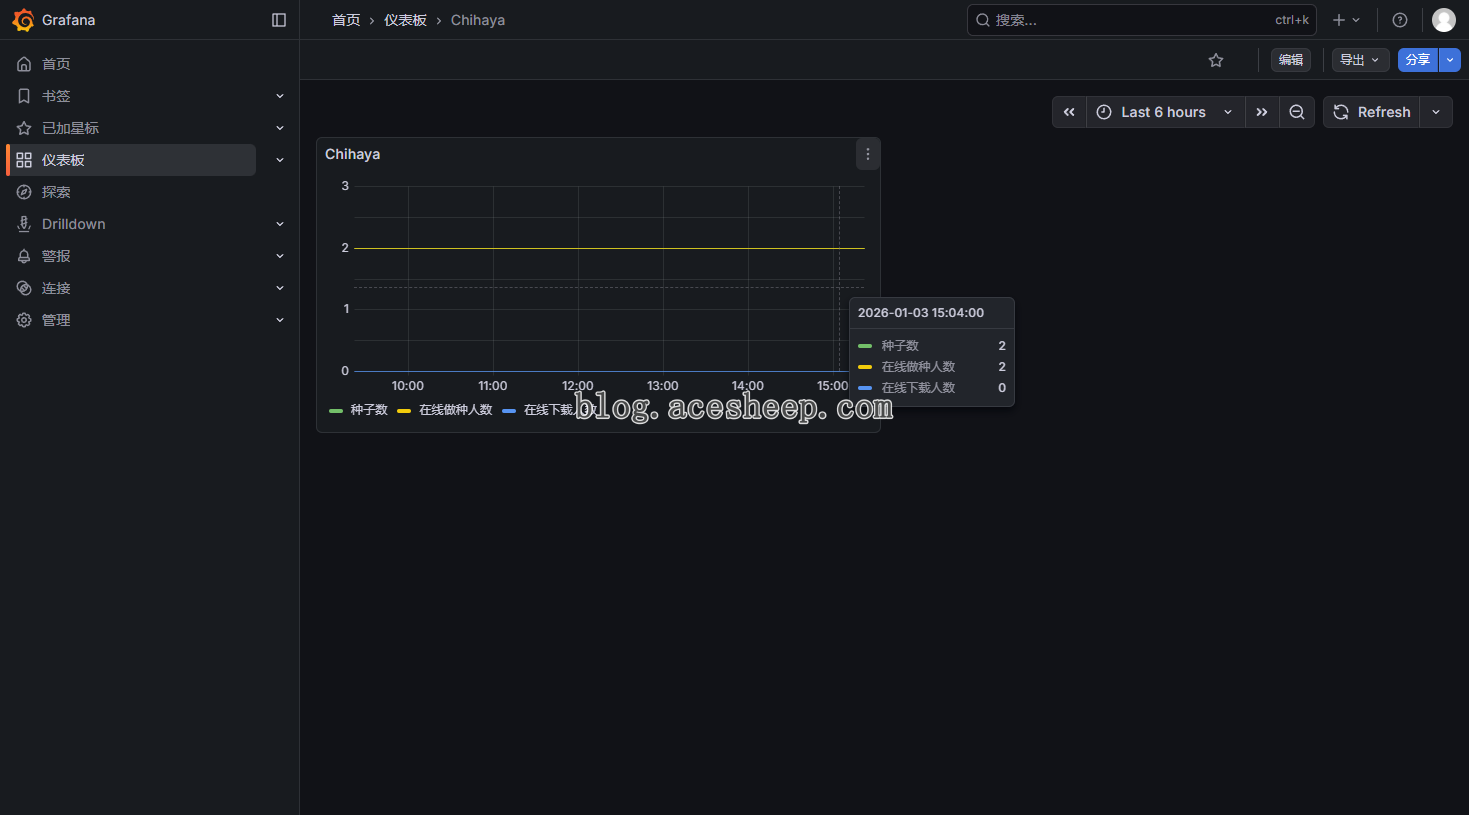1469x815 pixels.
Task: Select 管理 in the sidebar menu
Action: [55, 319]
